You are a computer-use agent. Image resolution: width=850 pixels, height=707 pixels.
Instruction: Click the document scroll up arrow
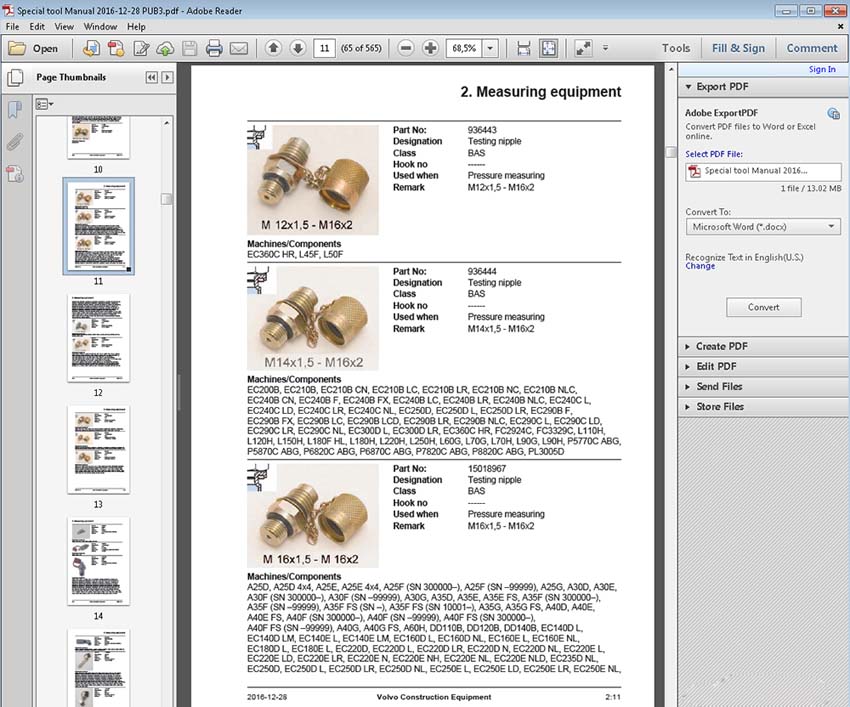pyautogui.click(x=671, y=69)
